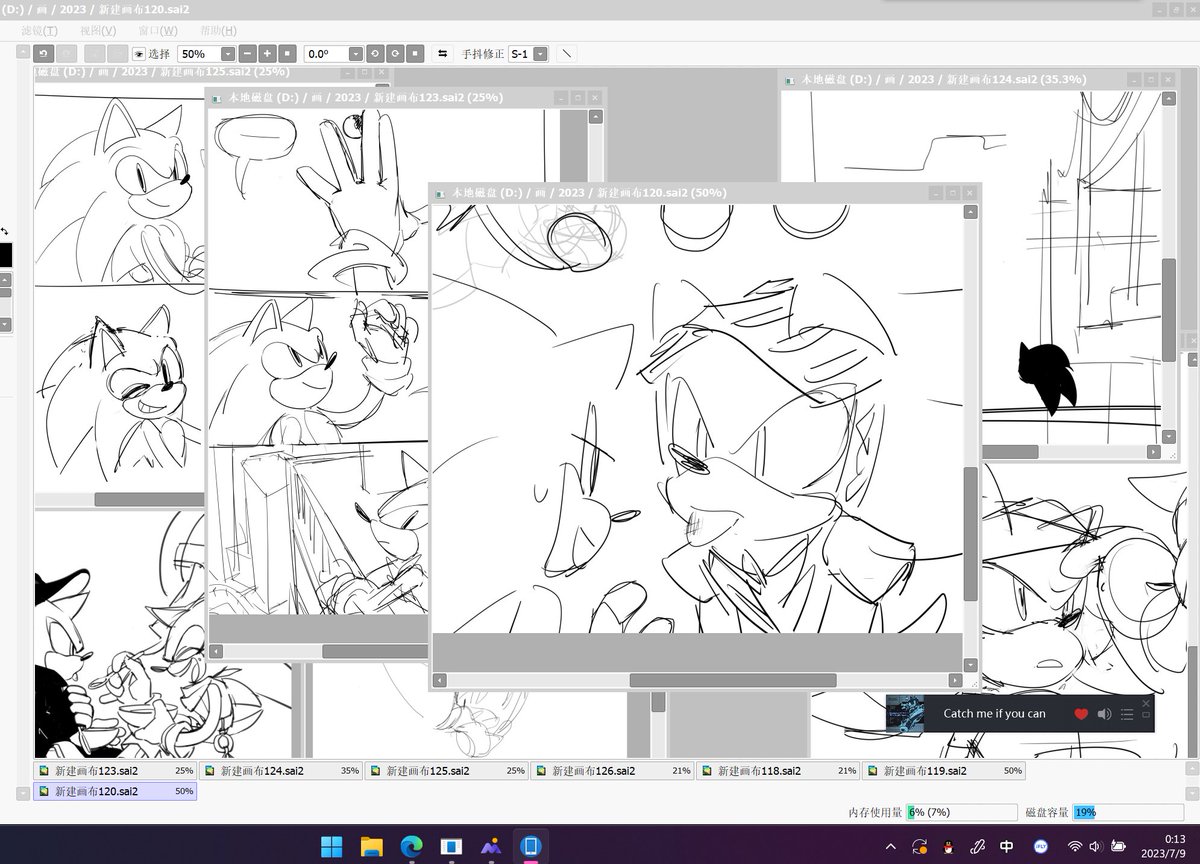
Task: Switch to the 新建画布125.sai2 document tab
Action: tap(447, 771)
